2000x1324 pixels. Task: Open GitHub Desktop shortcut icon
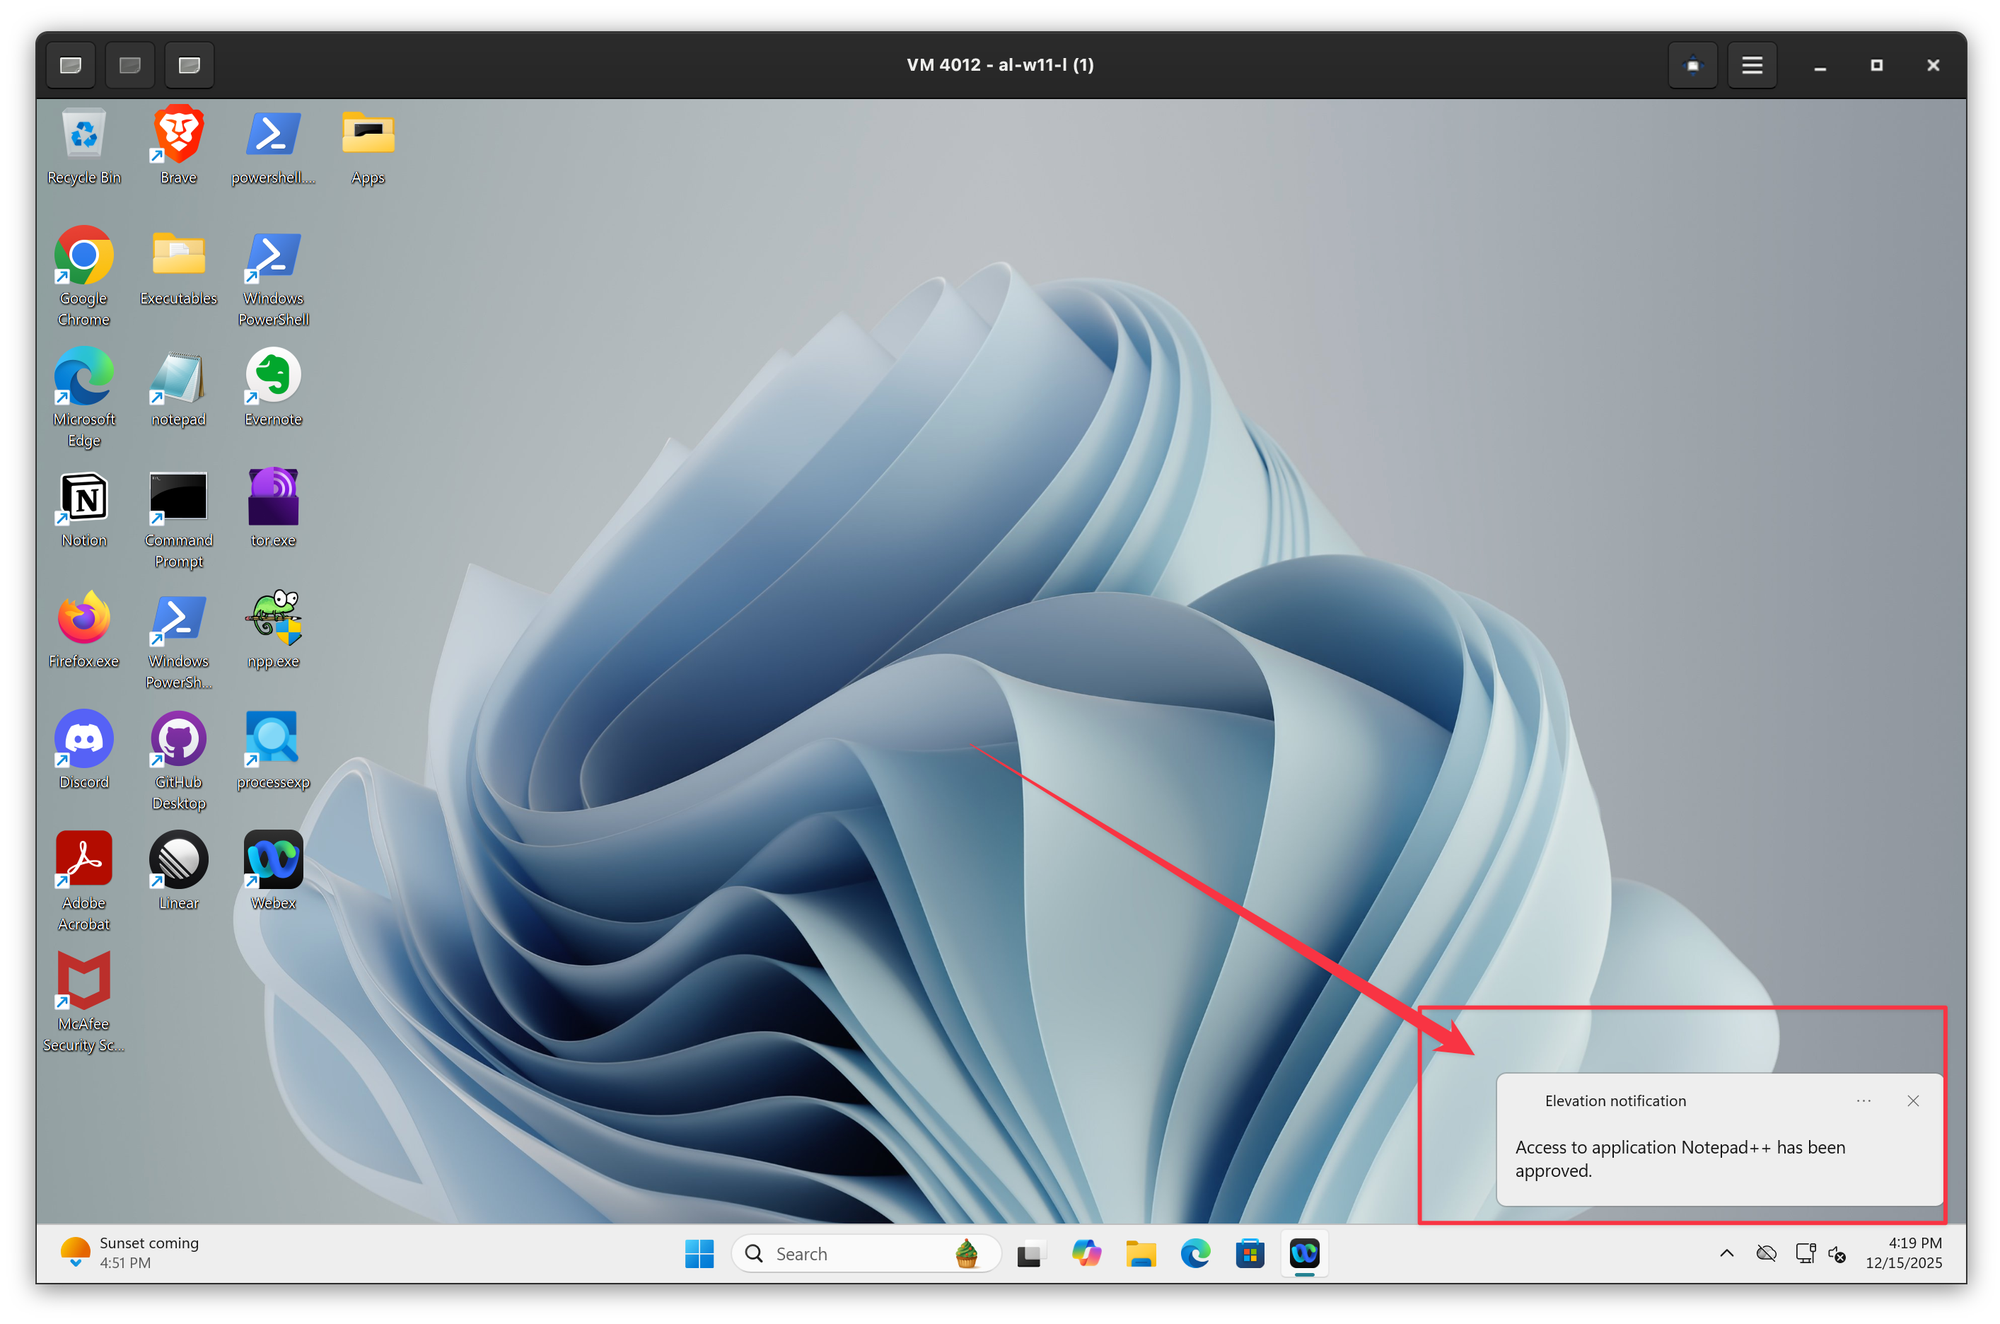pyautogui.click(x=178, y=740)
